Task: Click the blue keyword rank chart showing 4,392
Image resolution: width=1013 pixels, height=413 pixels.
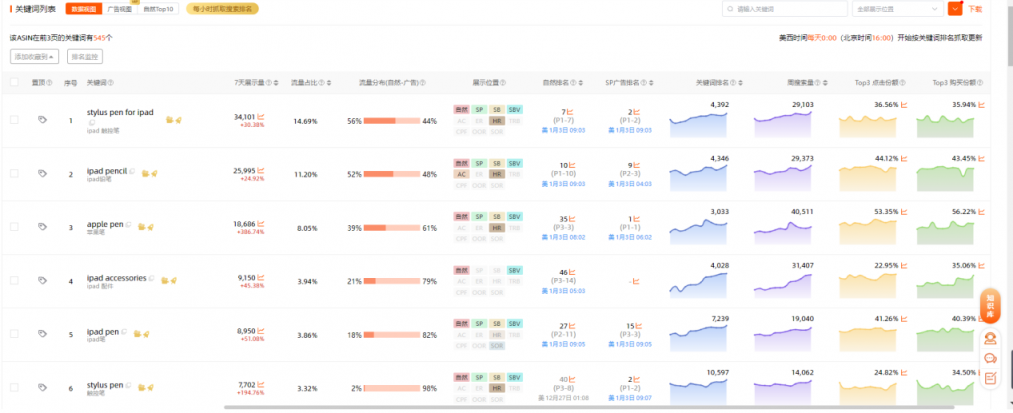Action: pos(699,123)
